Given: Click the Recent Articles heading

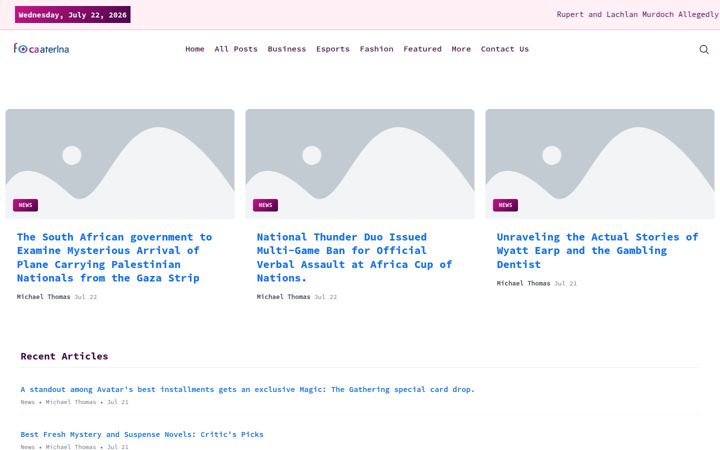Looking at the screenshot, I should click(64, 356).
